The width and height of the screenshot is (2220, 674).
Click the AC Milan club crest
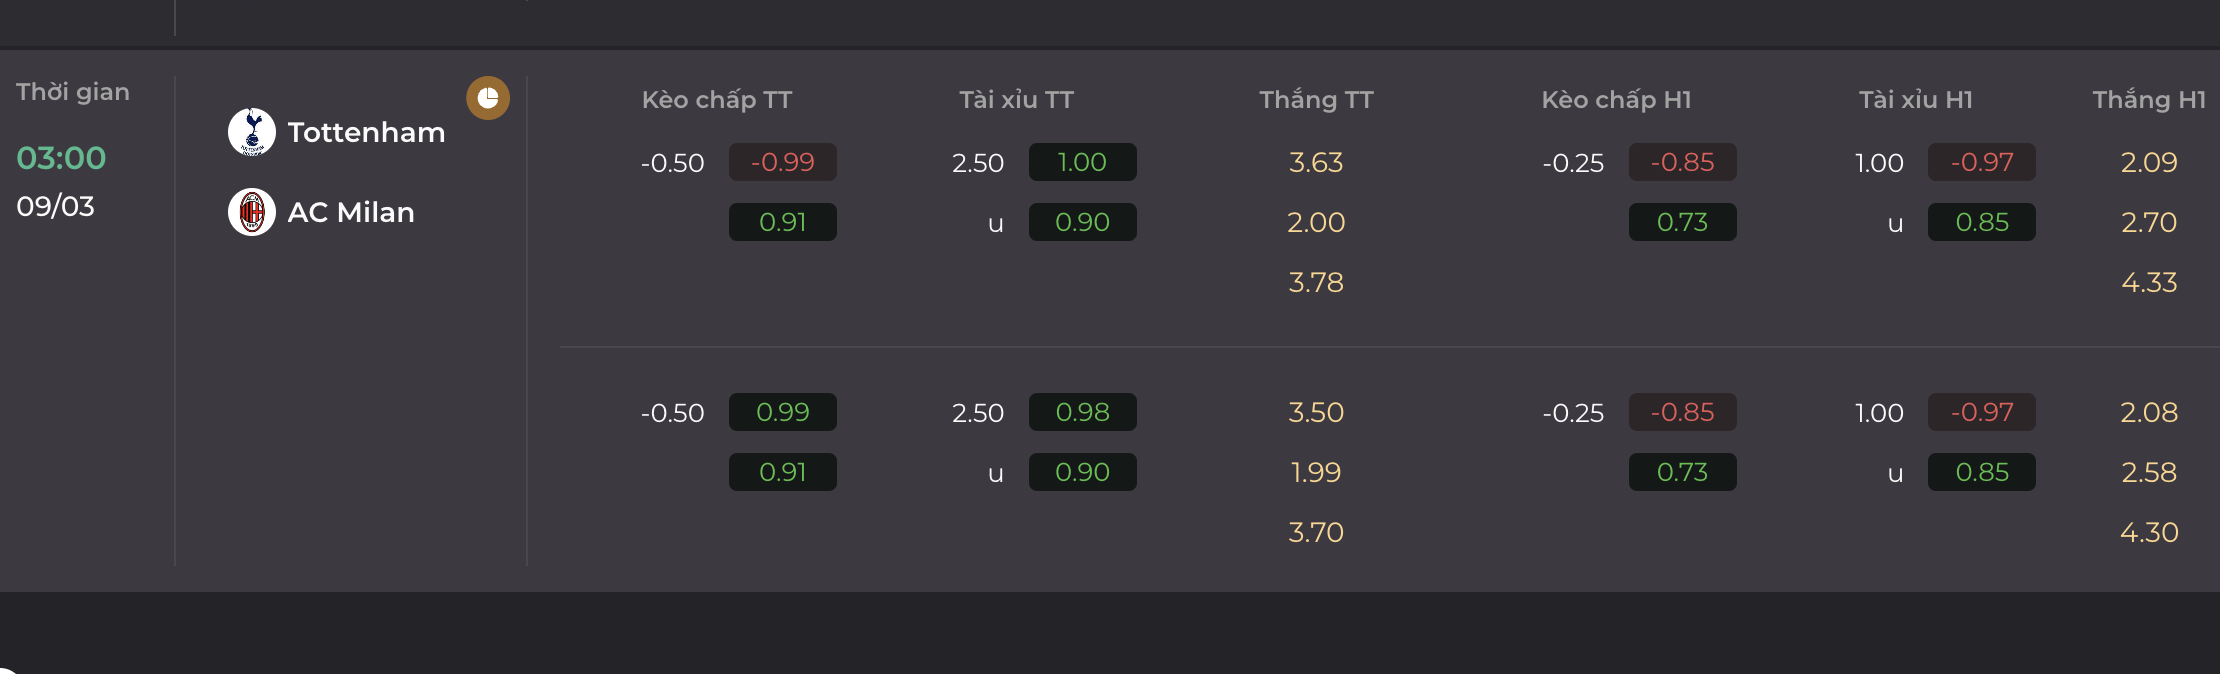252,212
